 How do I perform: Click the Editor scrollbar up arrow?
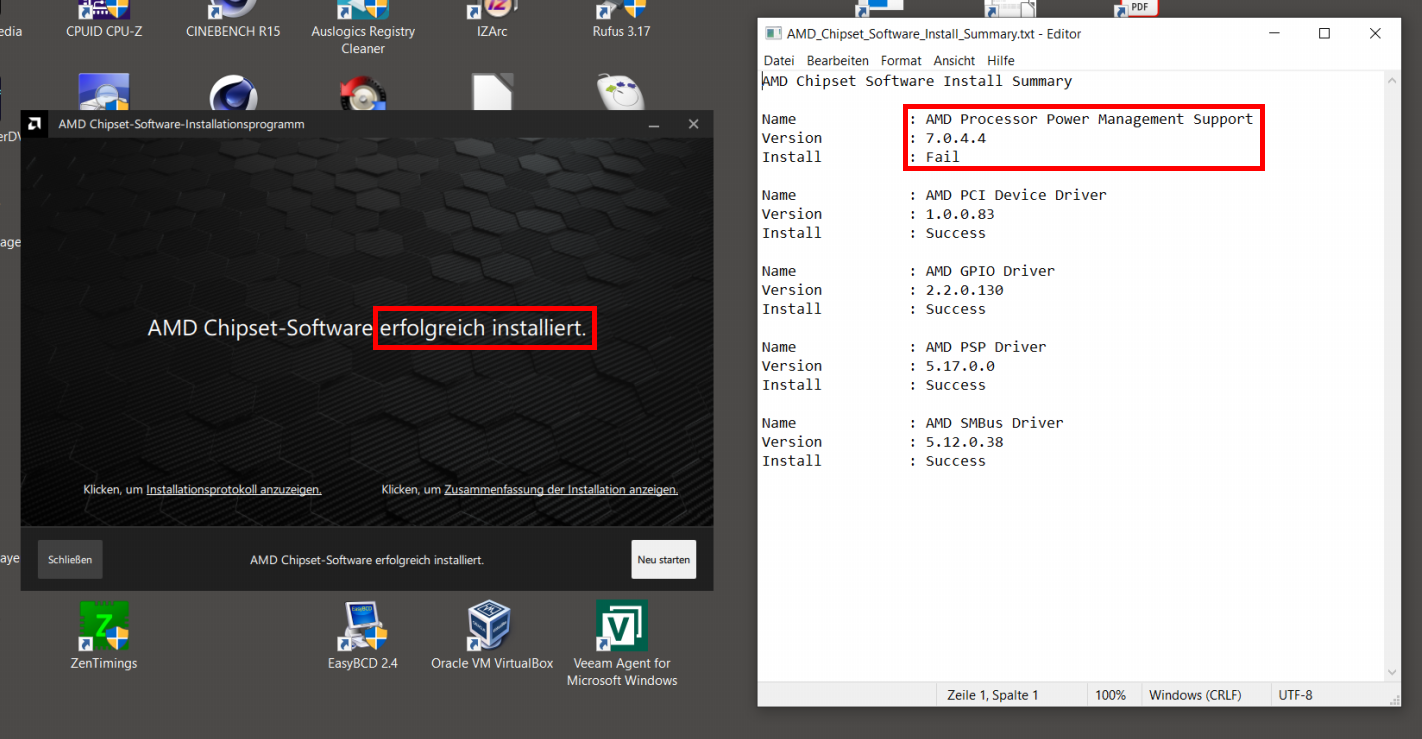(x=1392, y=81)
